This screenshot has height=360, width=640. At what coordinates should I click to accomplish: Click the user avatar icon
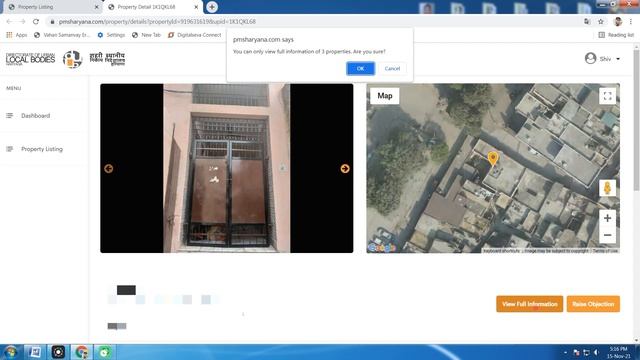[590, 58]
